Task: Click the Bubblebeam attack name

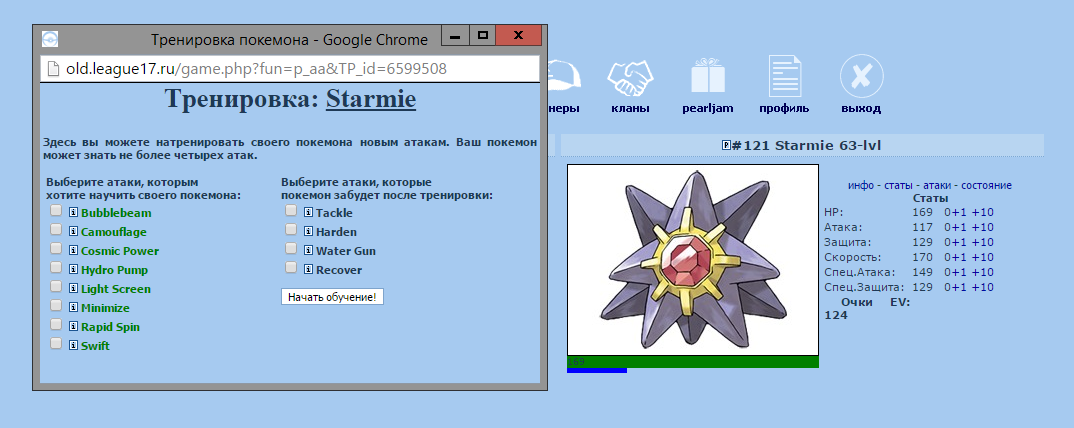Action: click(116, 213)
